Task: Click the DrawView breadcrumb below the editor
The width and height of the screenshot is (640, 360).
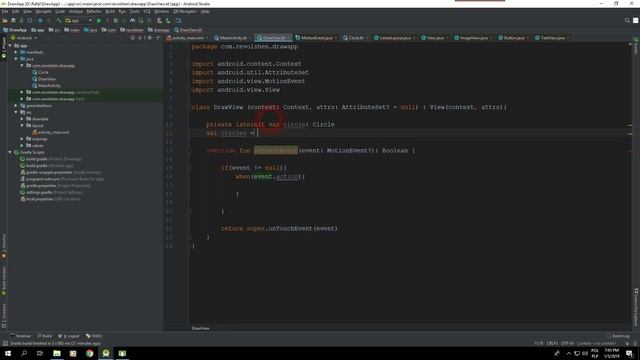Action: 200,328
